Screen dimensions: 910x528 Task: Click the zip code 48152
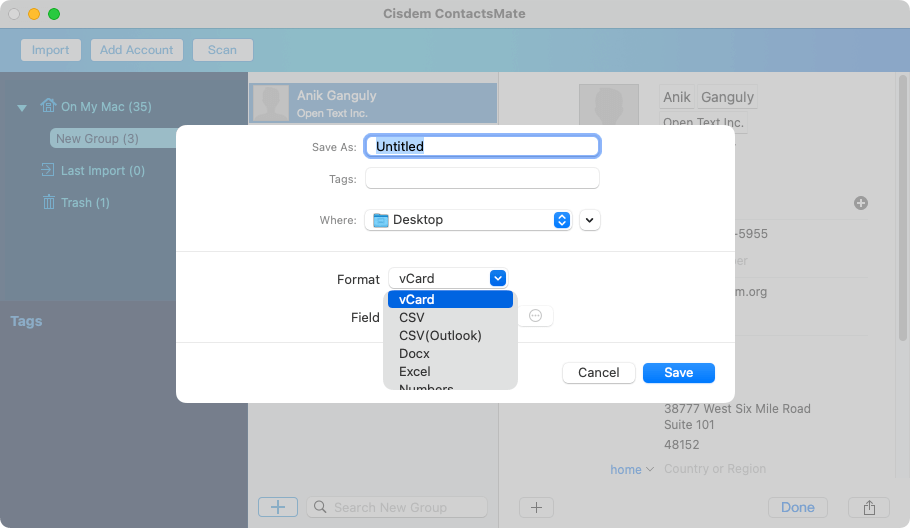[681, 444]
